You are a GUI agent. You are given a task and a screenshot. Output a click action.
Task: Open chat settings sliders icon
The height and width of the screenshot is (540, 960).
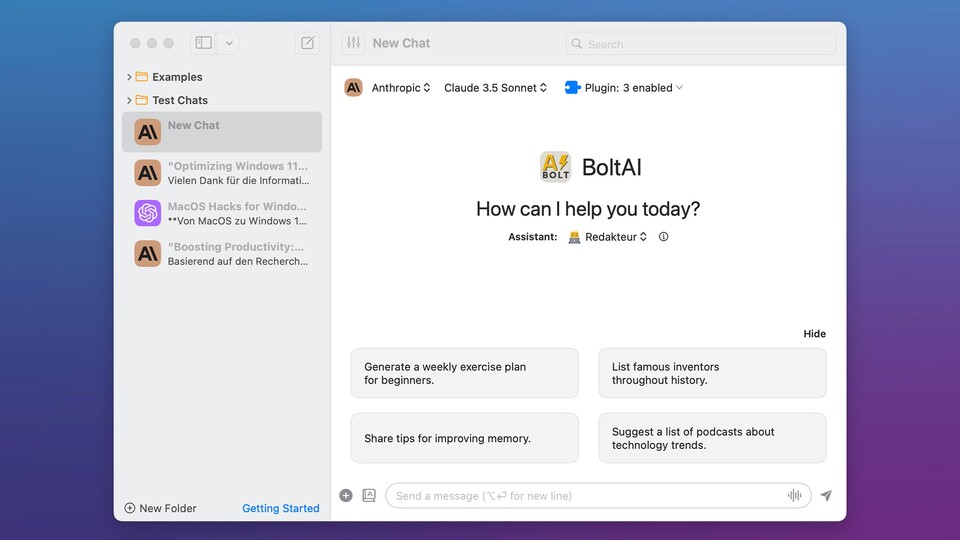tap(354, 43)
